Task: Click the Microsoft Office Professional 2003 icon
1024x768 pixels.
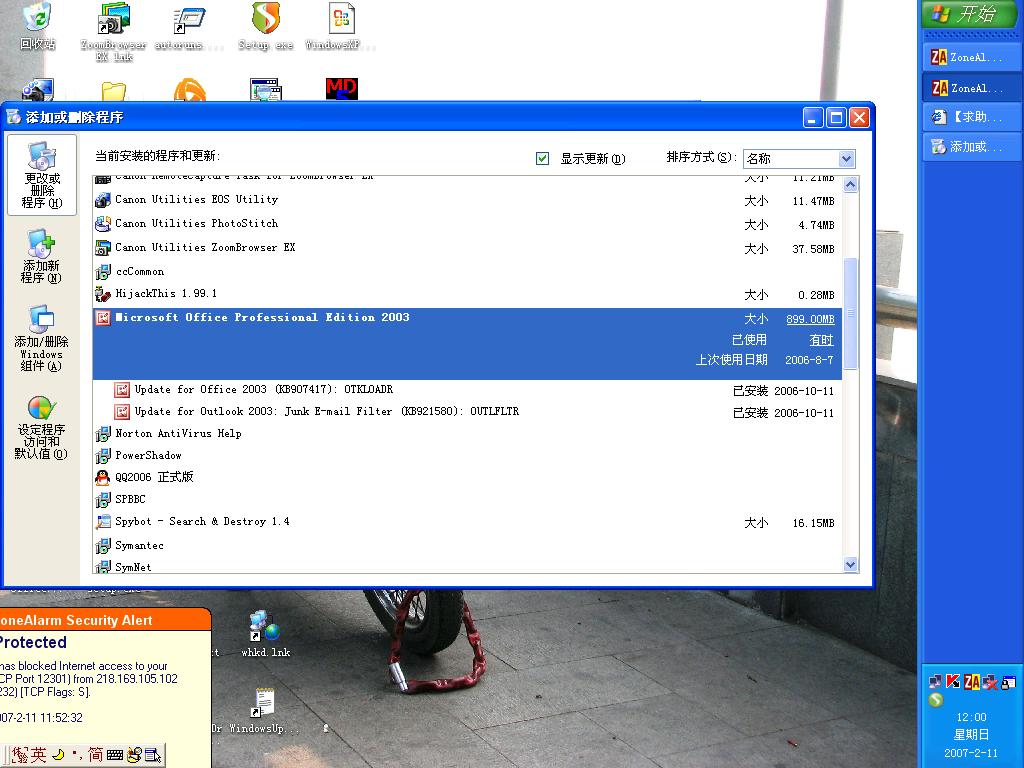Action: pos(103,318)
